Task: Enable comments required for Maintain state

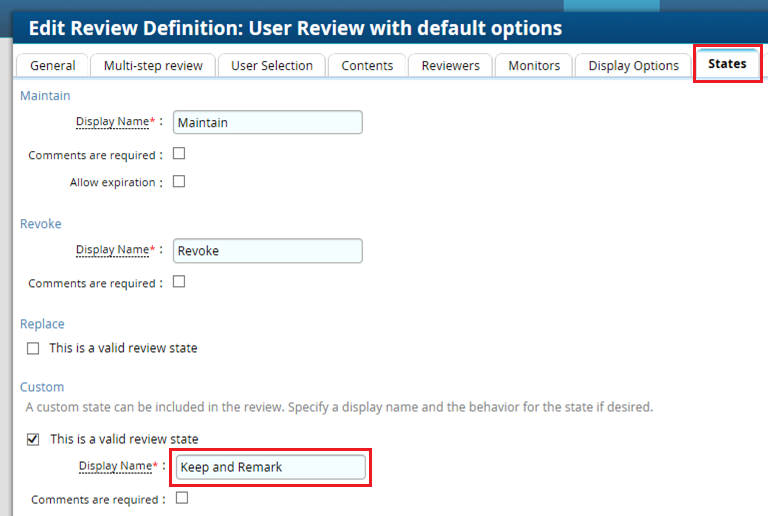Action: (180, 154)
